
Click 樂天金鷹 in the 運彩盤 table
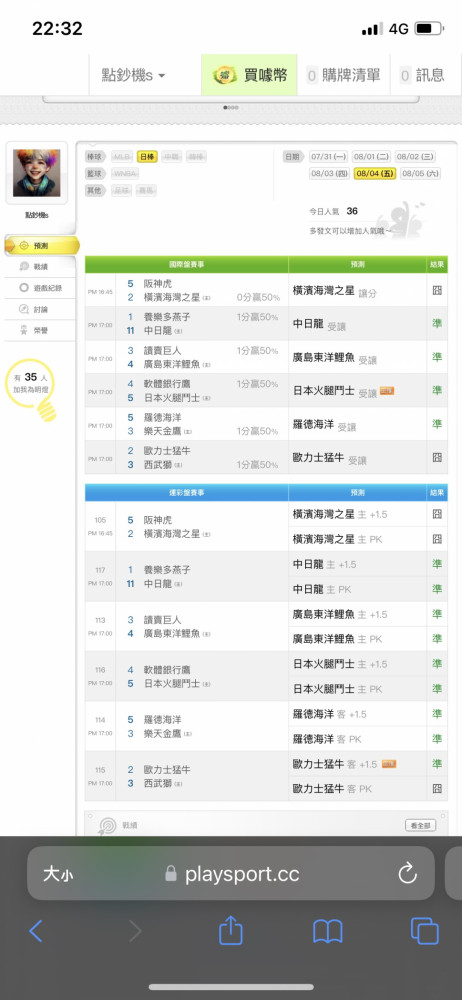pyautogui.click(x=162, y=733)
